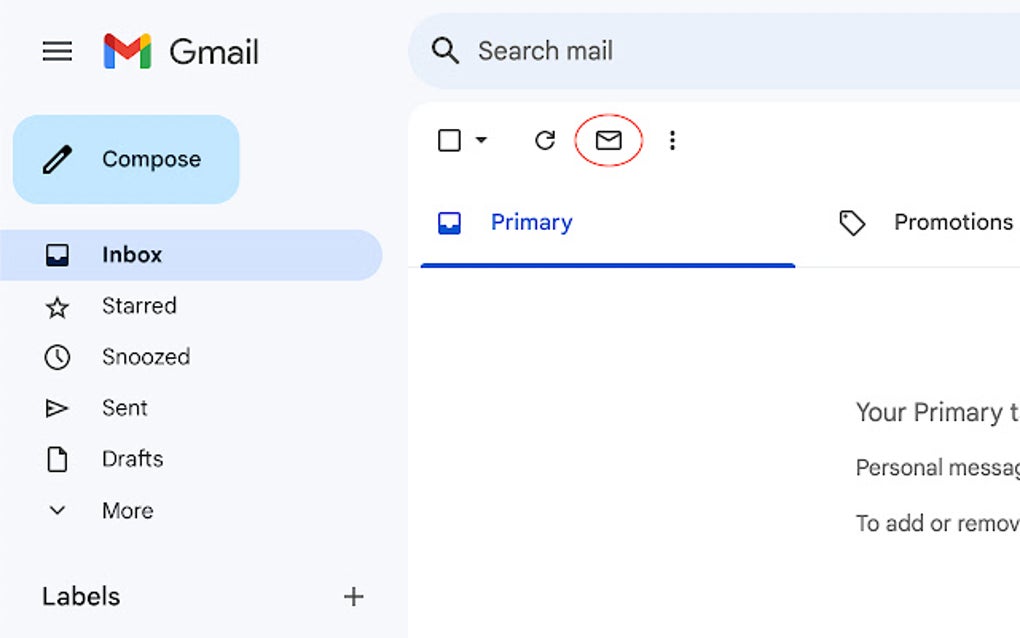Refresh the inbox with the reload icon
Screen dimensions: 1020x638
click(544, 140)
